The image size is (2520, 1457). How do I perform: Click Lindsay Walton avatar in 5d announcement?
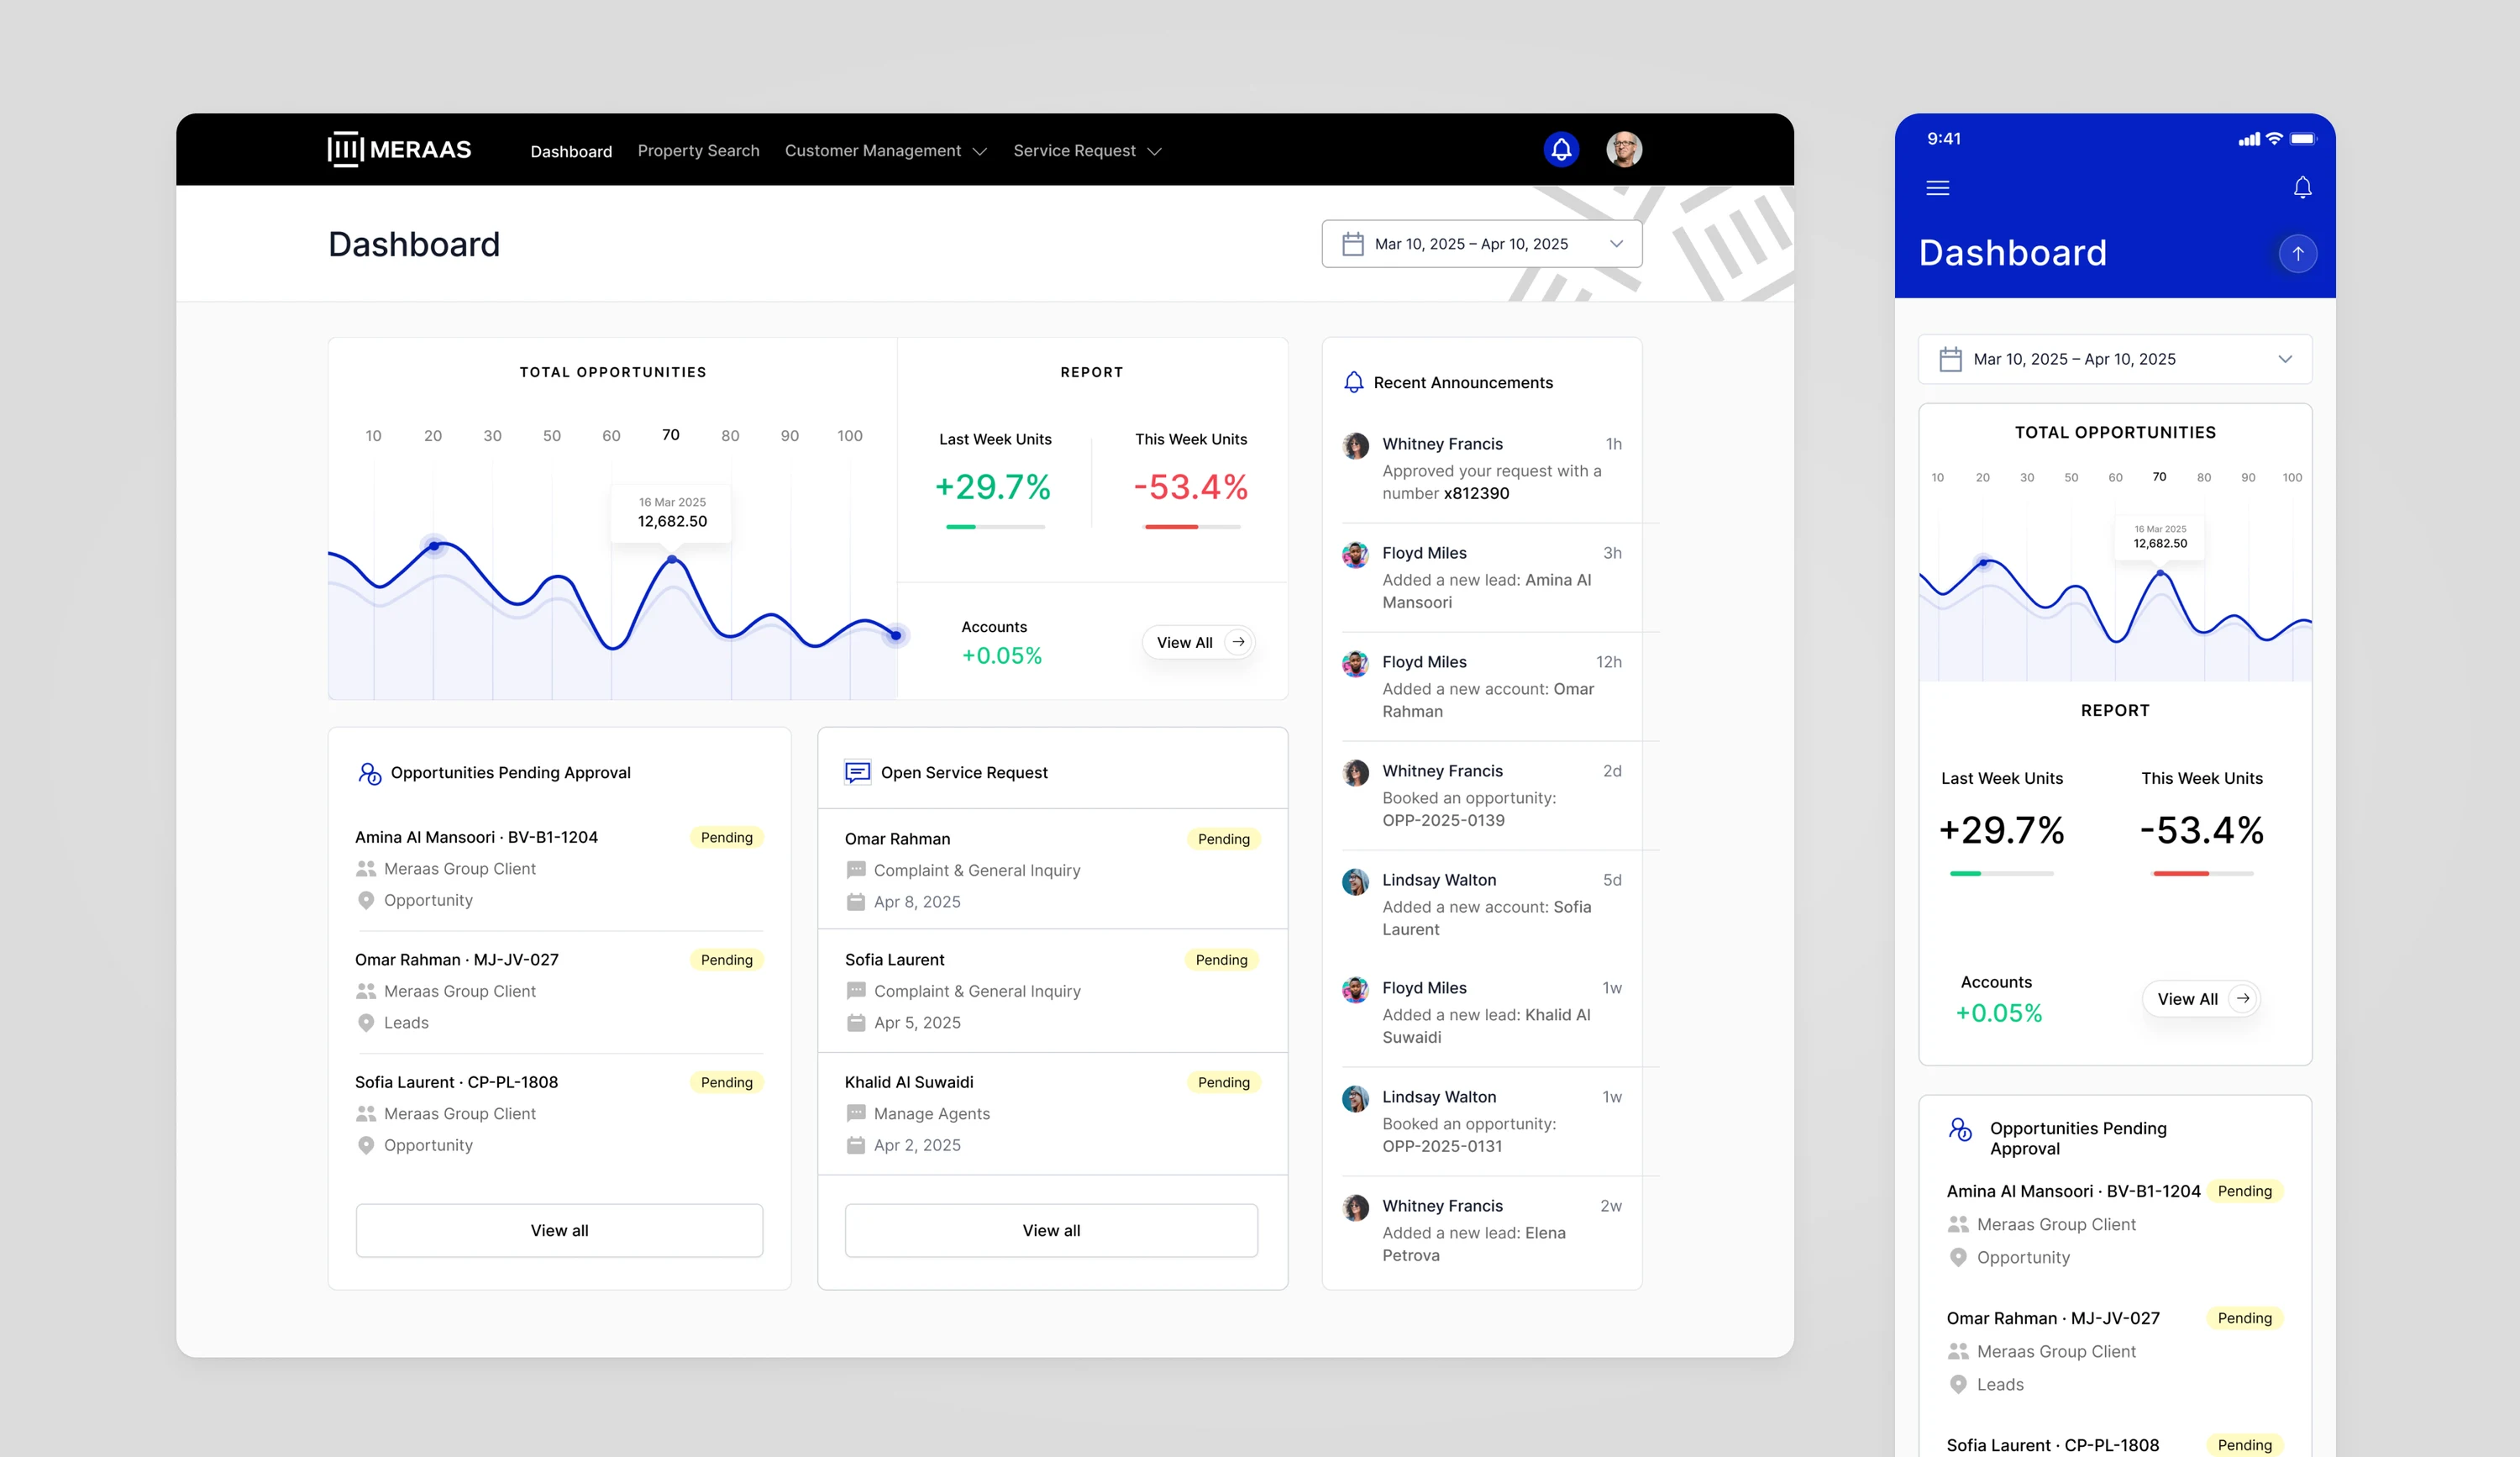pyautogui.click(x=1355, y=882)
